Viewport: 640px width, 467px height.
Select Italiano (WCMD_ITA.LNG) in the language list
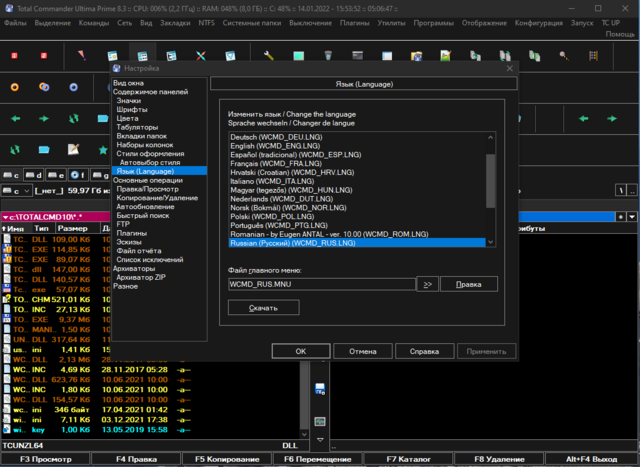357,181
